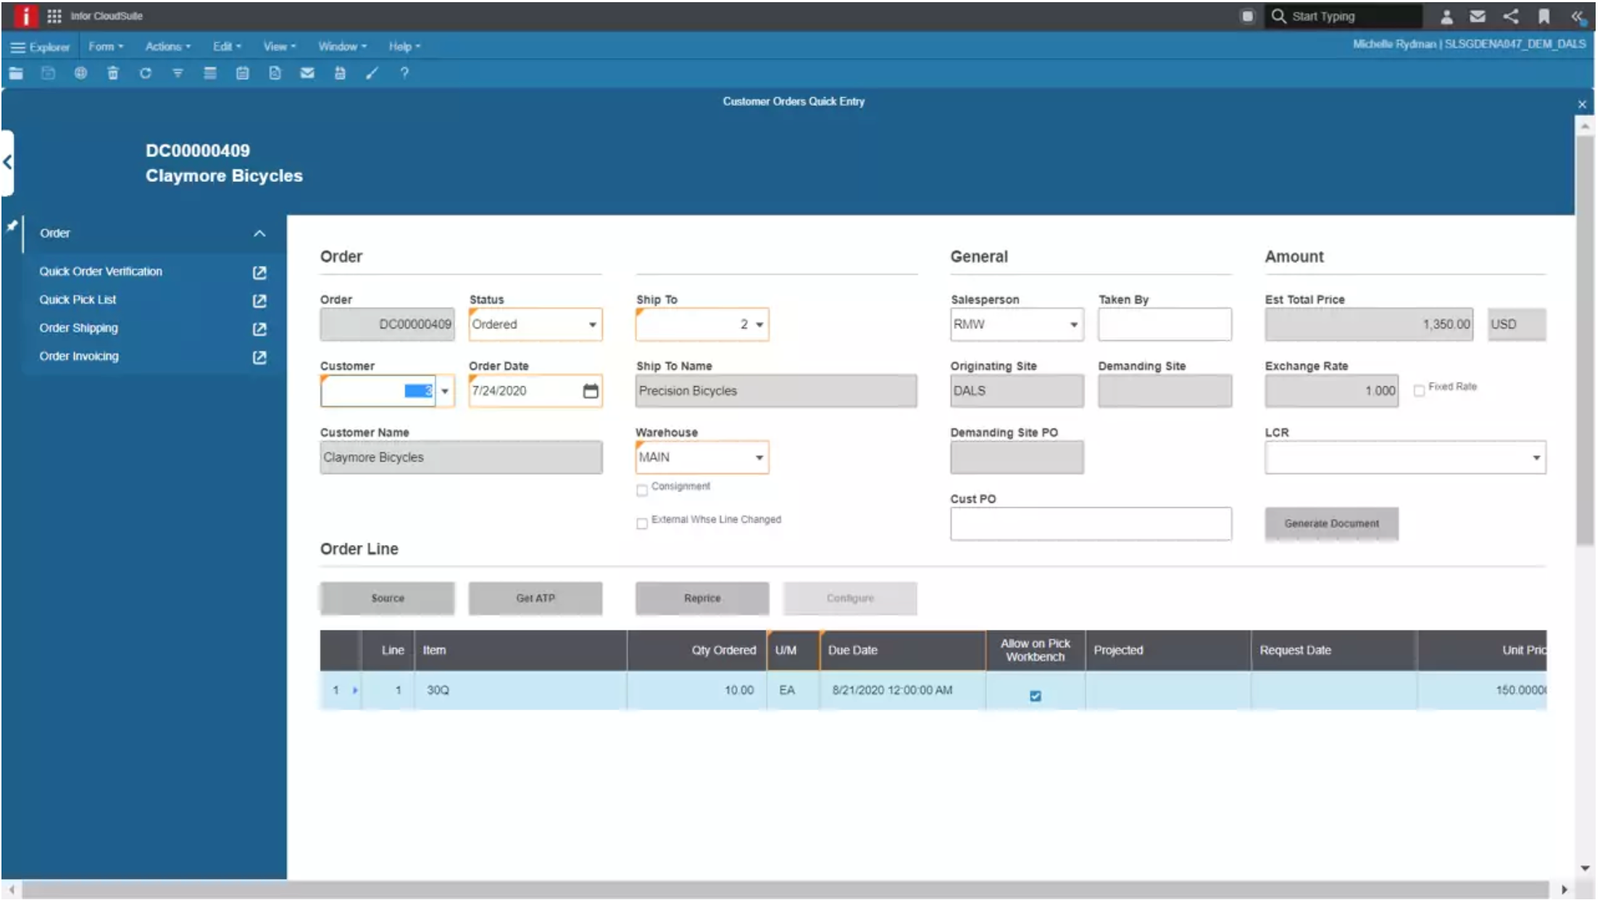
Task: Toggle External Whse Line Changed checkbox
Action: pyautogui.click(x=642, y=523)
